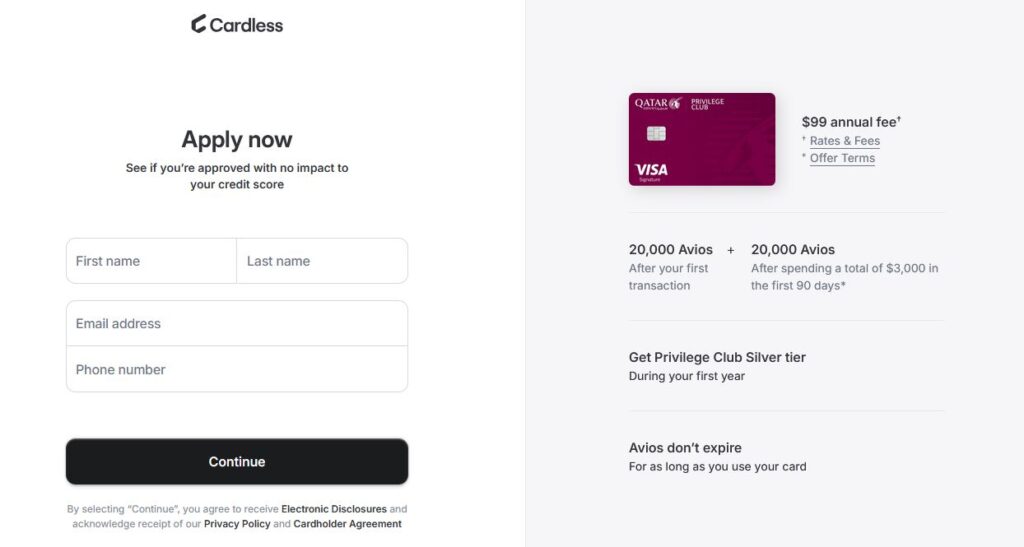Select the Email address input
Image resolution: width=1024 pixels, height=547 pixels.
pos(237,323)
